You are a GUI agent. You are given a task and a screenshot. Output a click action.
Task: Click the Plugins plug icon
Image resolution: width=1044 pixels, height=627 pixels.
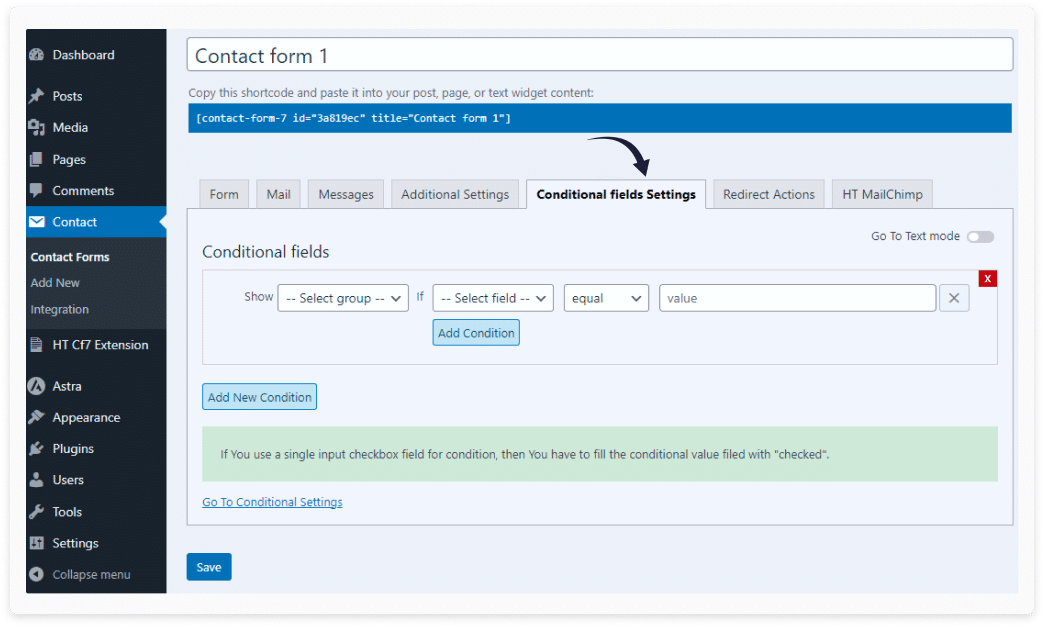click(x=37, y=449)
